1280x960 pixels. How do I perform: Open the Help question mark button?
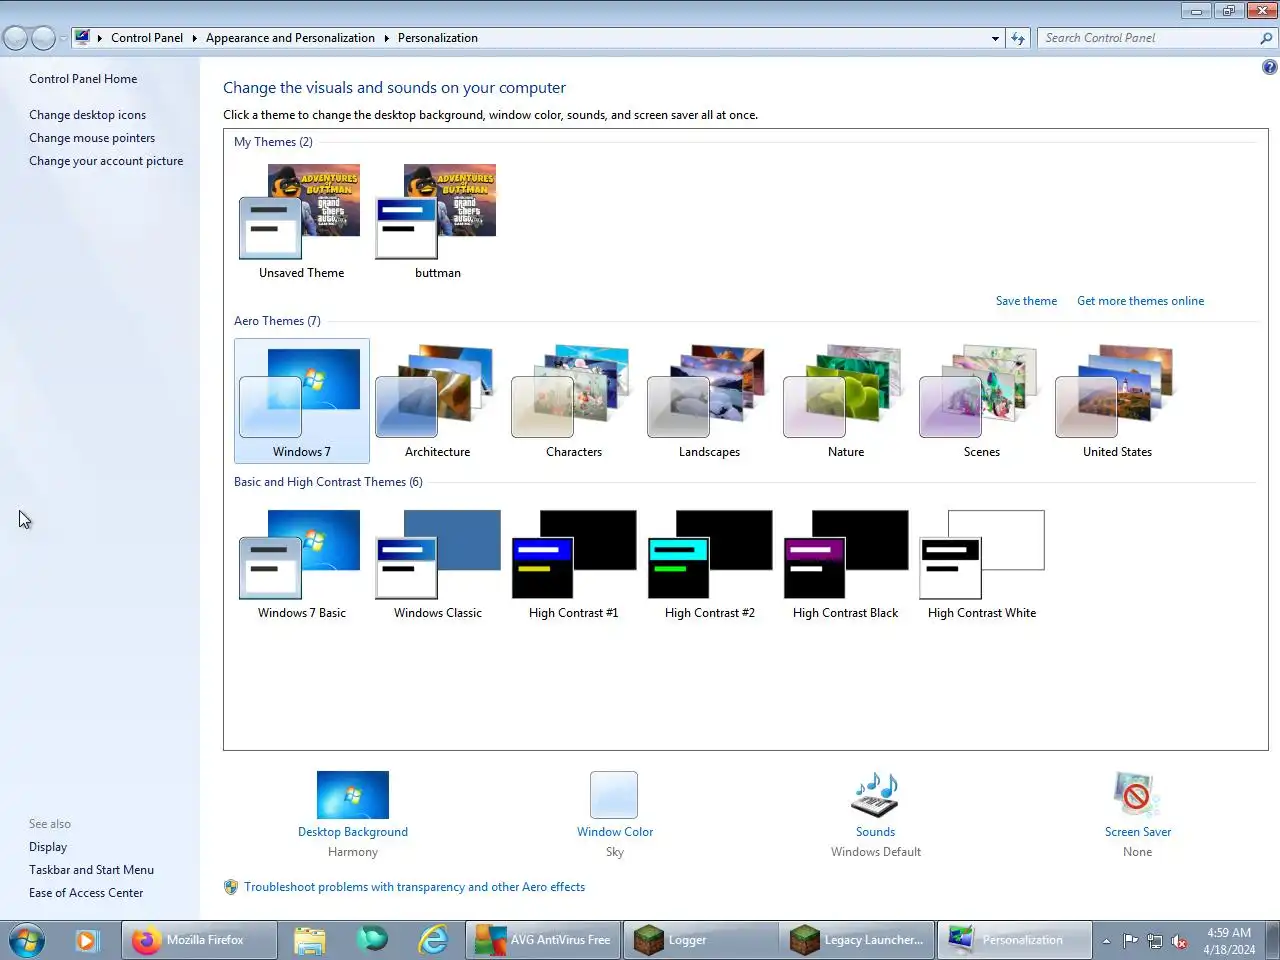coord(1269,67)
